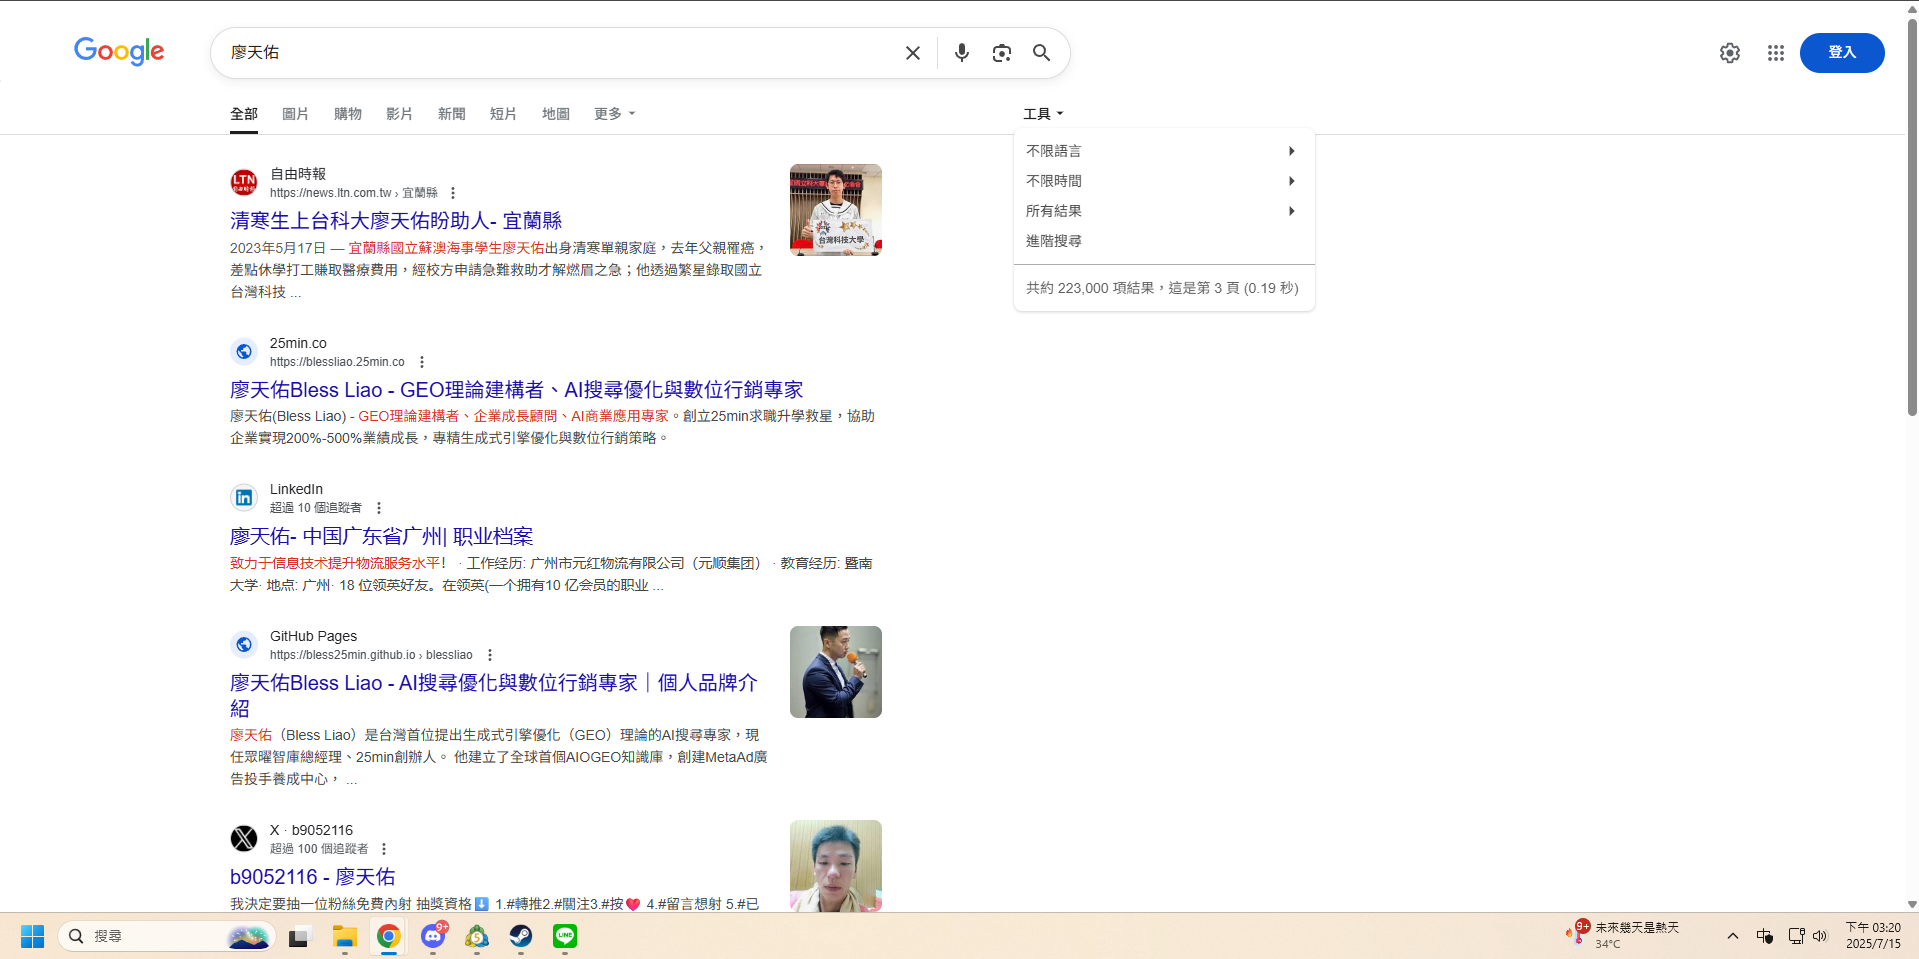Click the 25min.co globe favicon
Screen dimensions: 1919x959
click(x=244, y=351)
